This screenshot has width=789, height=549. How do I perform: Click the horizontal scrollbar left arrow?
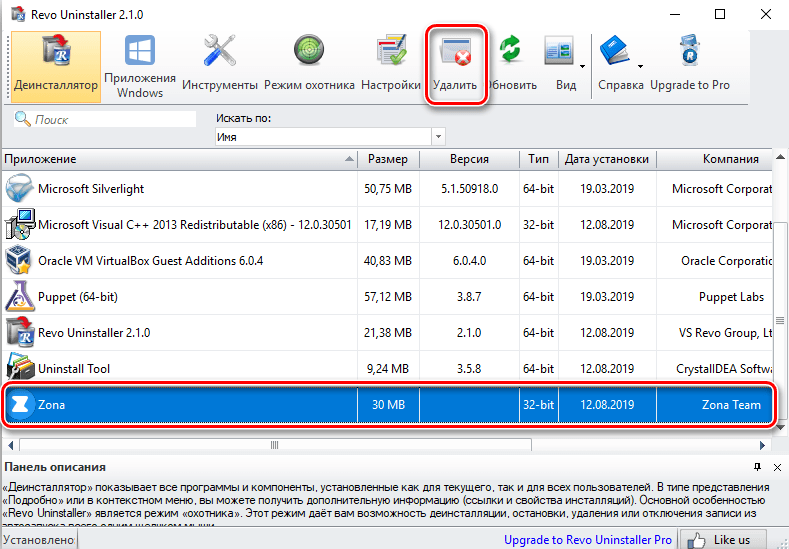[10, 445]
